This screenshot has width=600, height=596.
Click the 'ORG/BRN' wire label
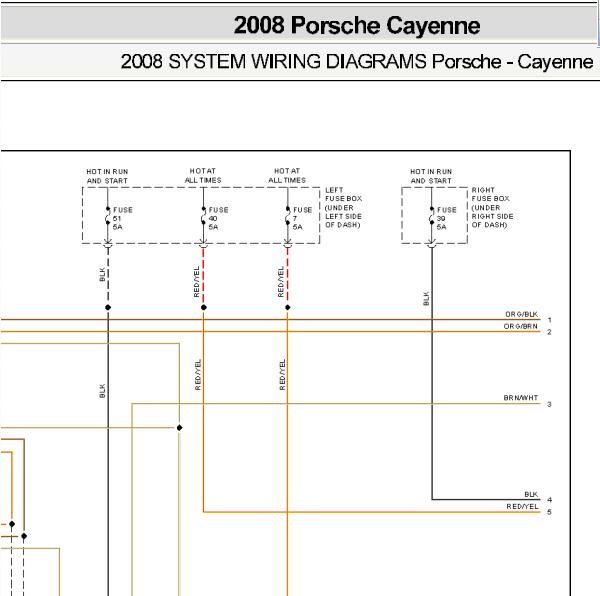pos(520,326)
